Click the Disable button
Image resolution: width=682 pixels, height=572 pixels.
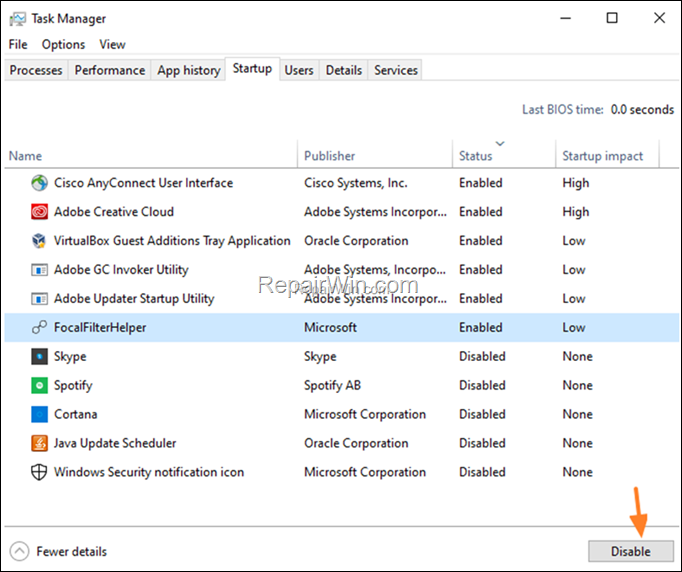point(631,552)
